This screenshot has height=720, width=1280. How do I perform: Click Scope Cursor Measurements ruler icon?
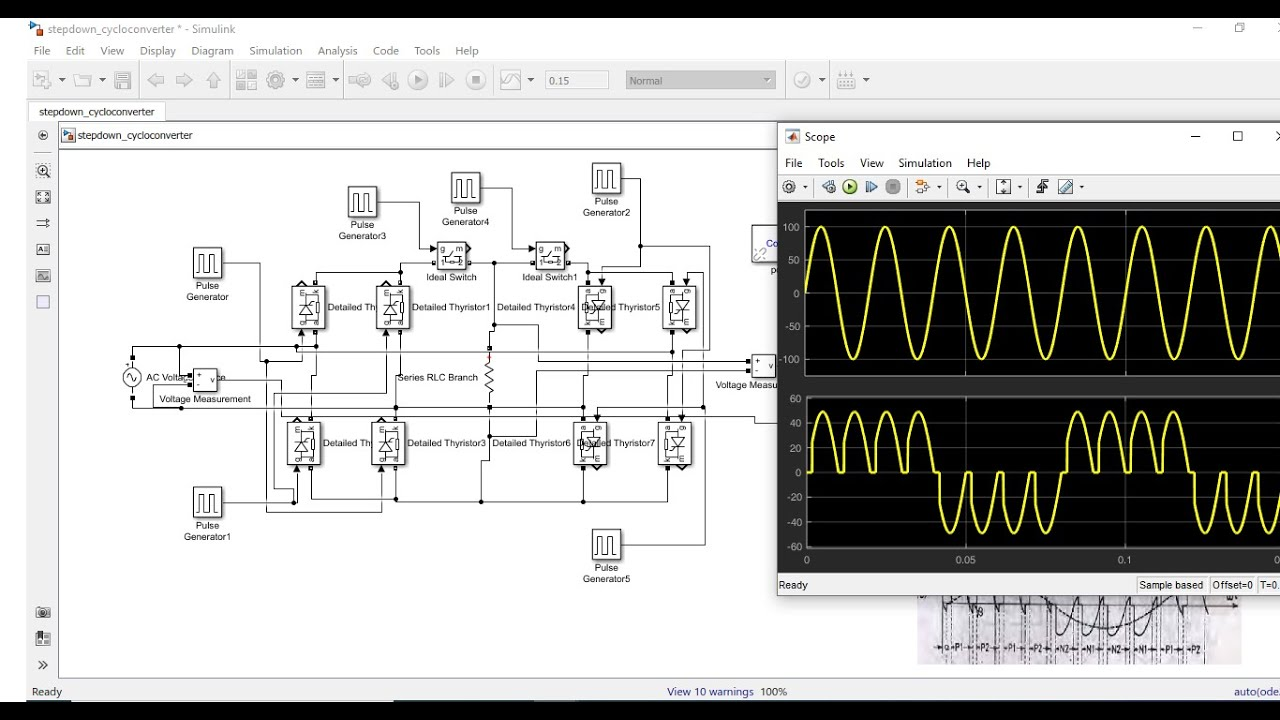pyautogui.click(x=1065, y=187)
